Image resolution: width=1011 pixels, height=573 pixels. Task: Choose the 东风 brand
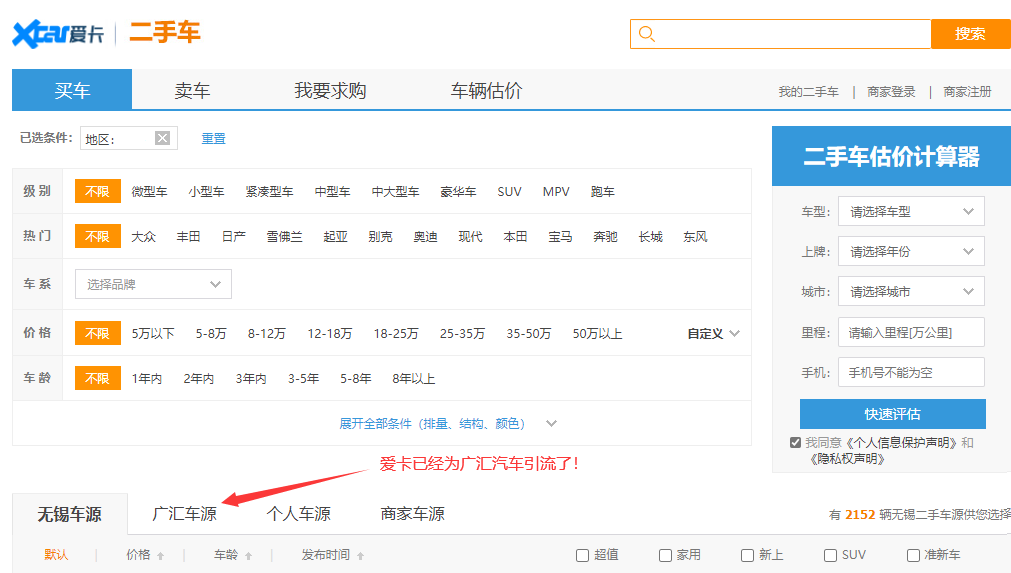(x=695, y=237)
